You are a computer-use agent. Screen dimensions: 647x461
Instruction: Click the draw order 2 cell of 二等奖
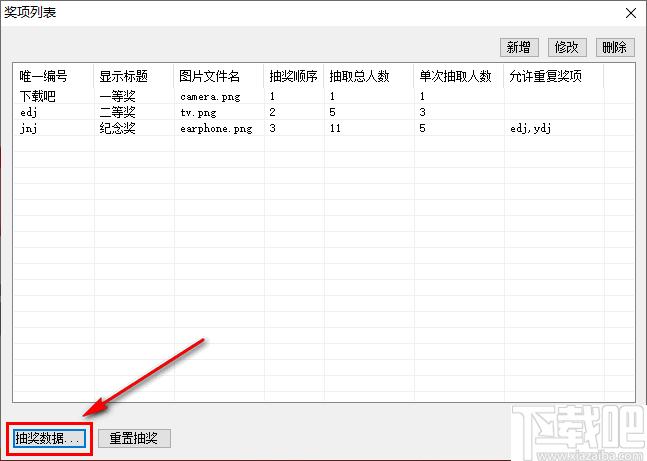272,112
